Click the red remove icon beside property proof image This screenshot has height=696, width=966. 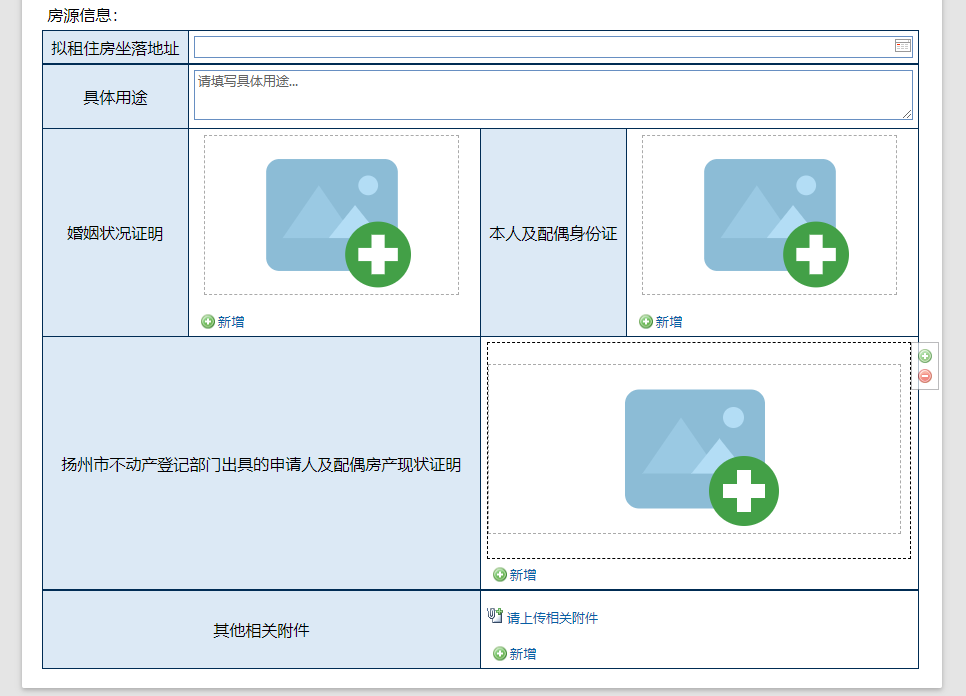coord(925,376)
